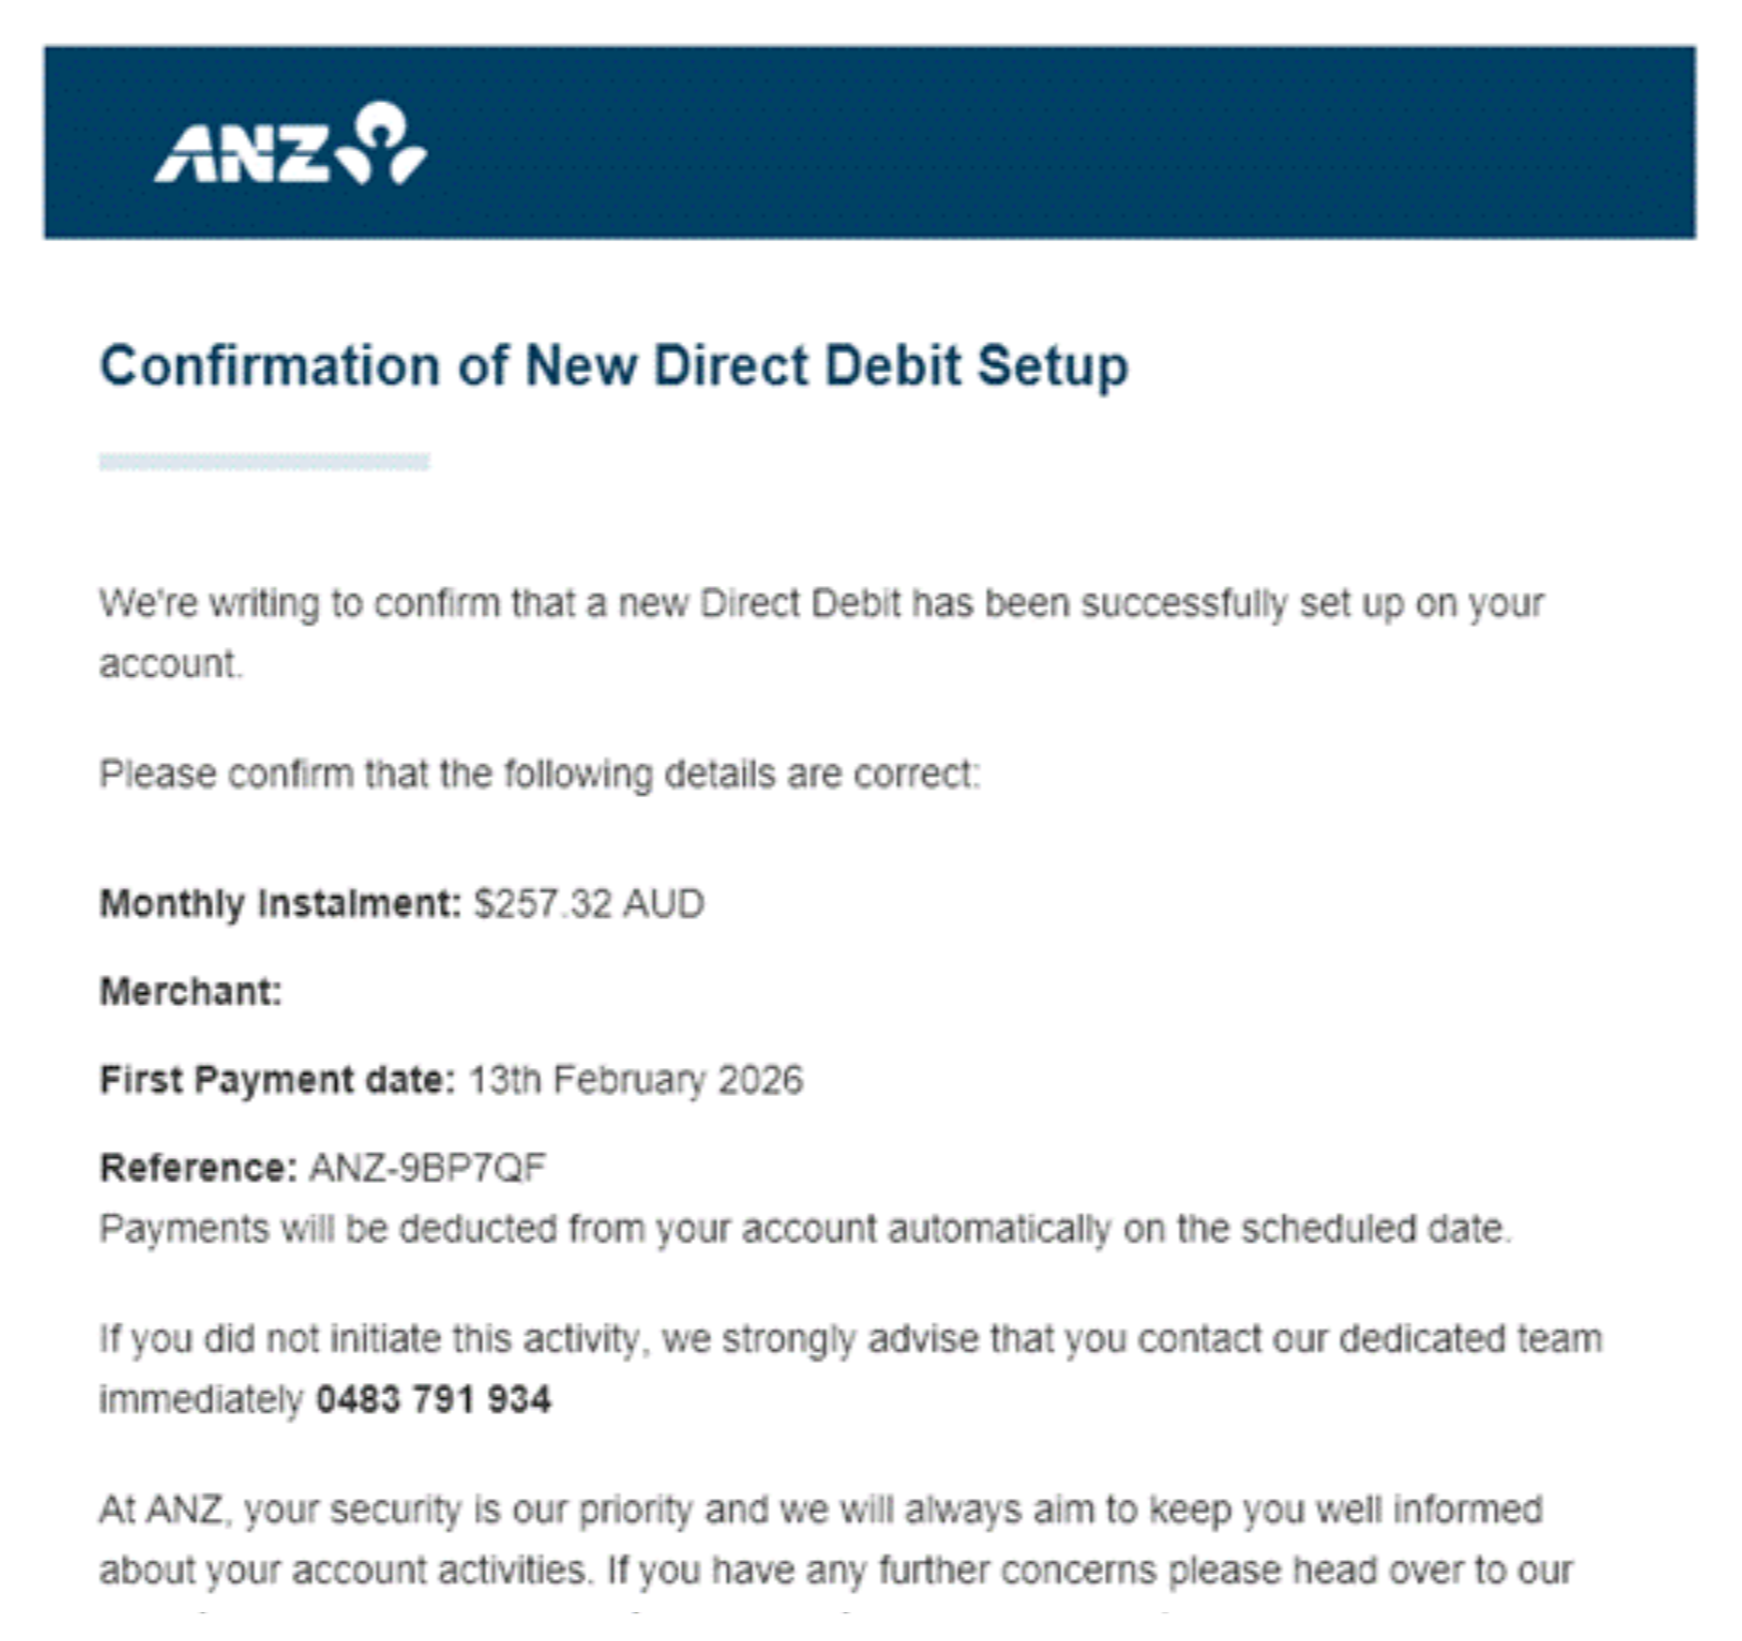Click the ANZ logo in header
Screen dimensions: 1742x1641
[288, 146]
